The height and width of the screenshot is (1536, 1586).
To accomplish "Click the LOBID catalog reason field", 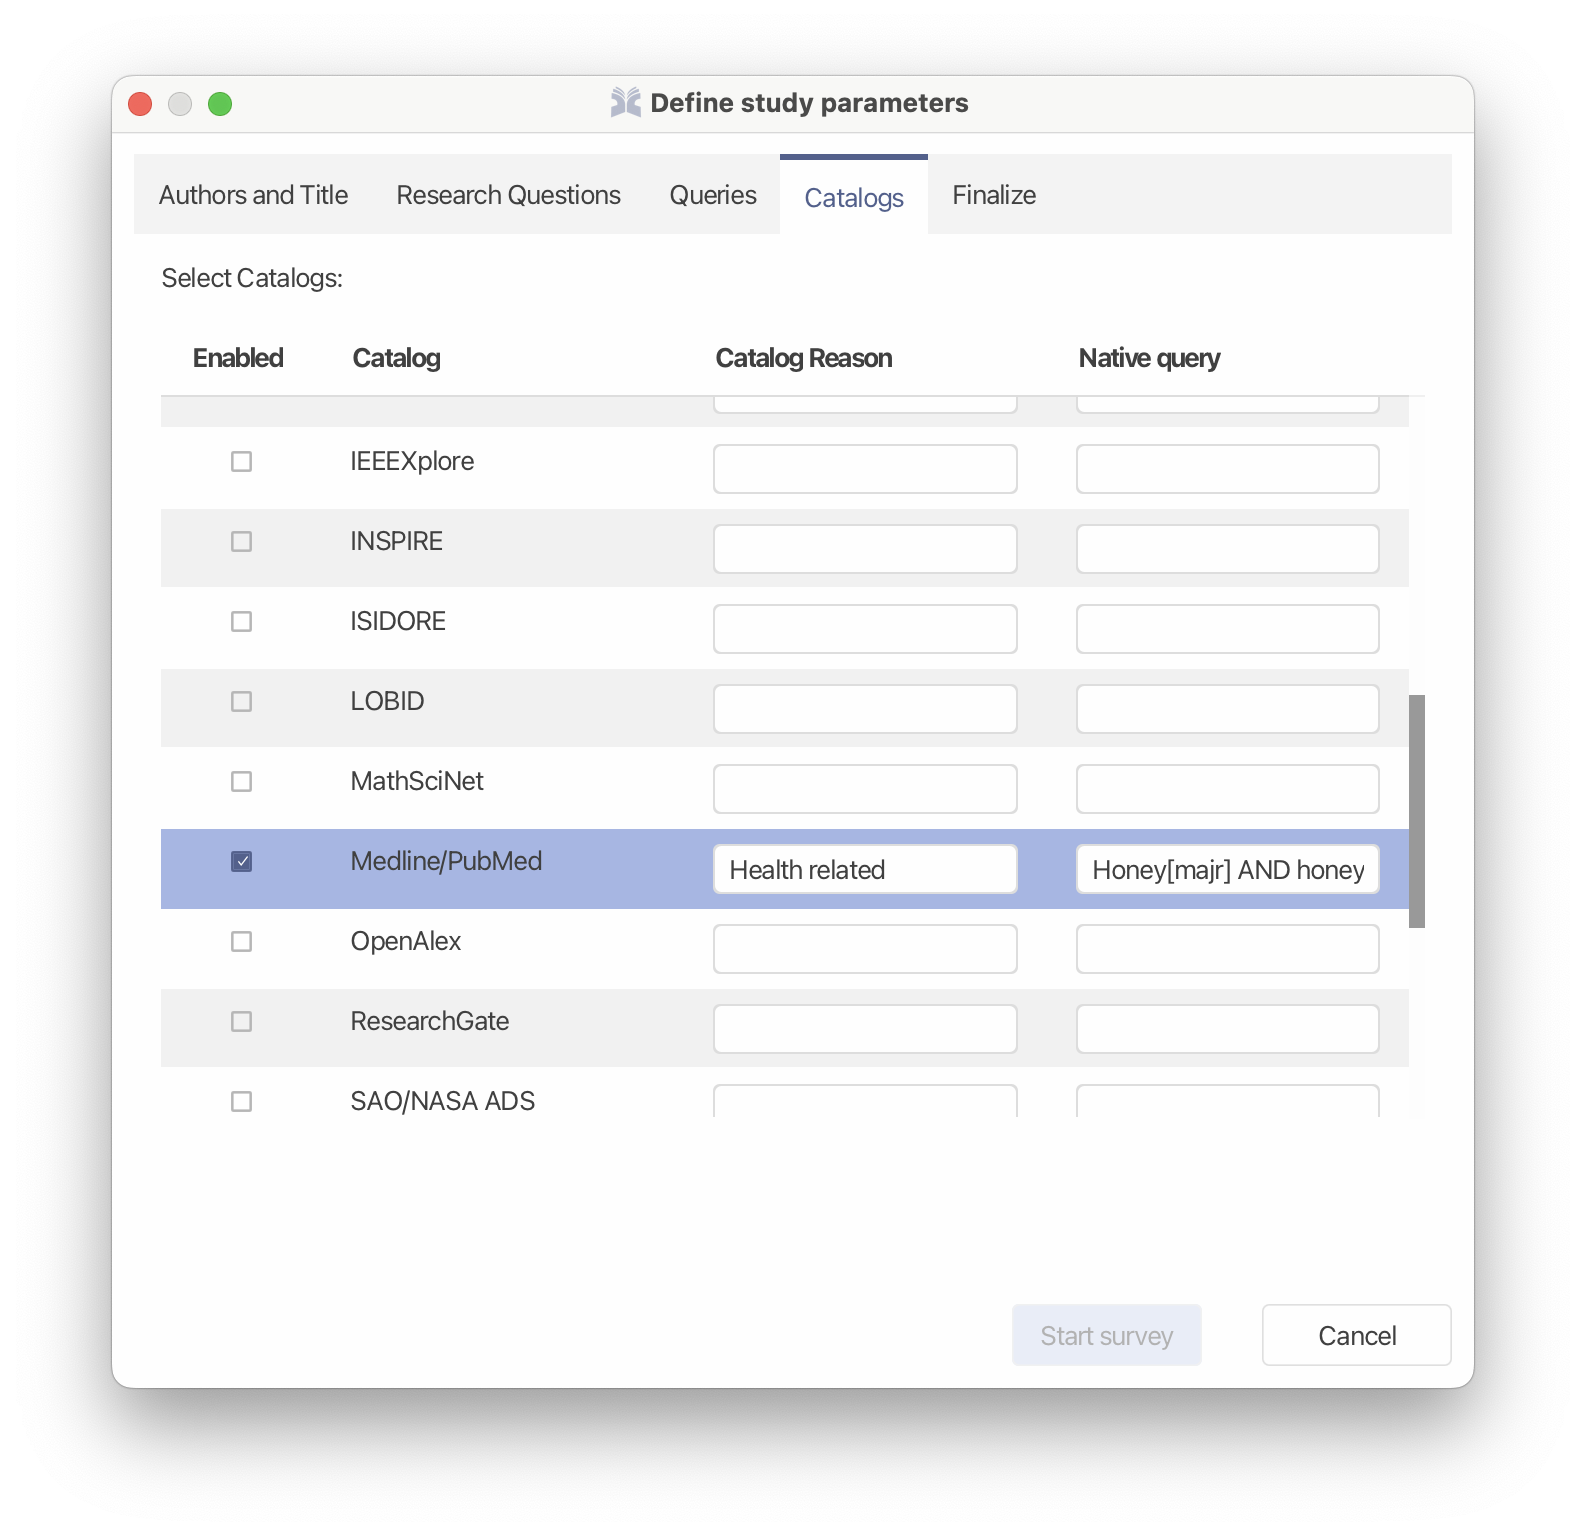I will click(x=865, y=709).
